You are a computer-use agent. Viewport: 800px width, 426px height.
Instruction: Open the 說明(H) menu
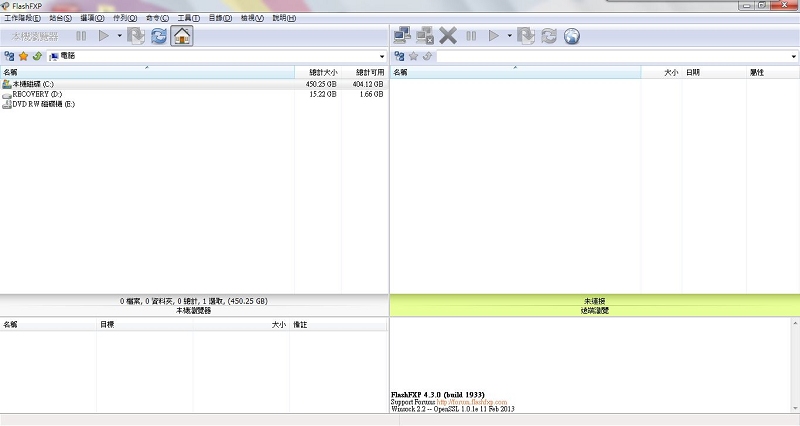coord(284,18)
